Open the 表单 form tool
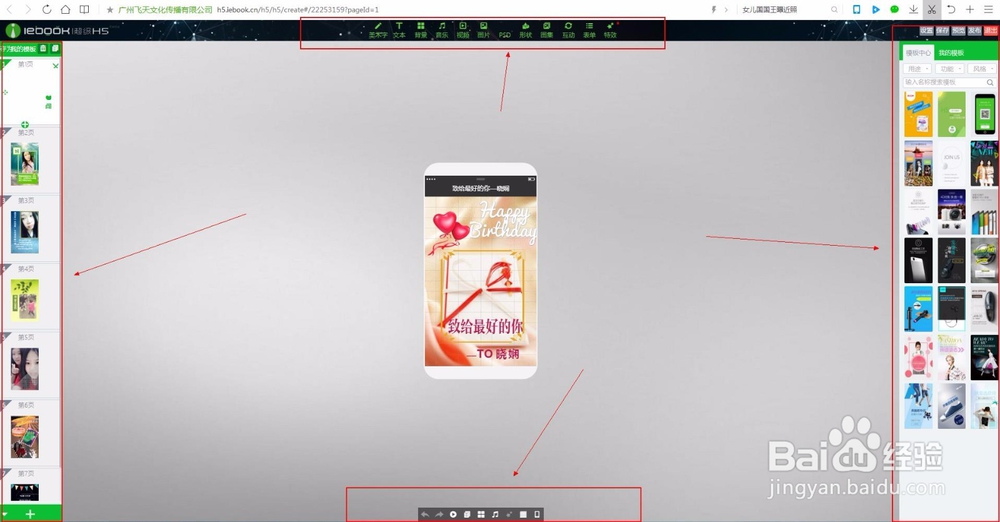Screen dimensions: 1000x522 click(x=589, y=30)
